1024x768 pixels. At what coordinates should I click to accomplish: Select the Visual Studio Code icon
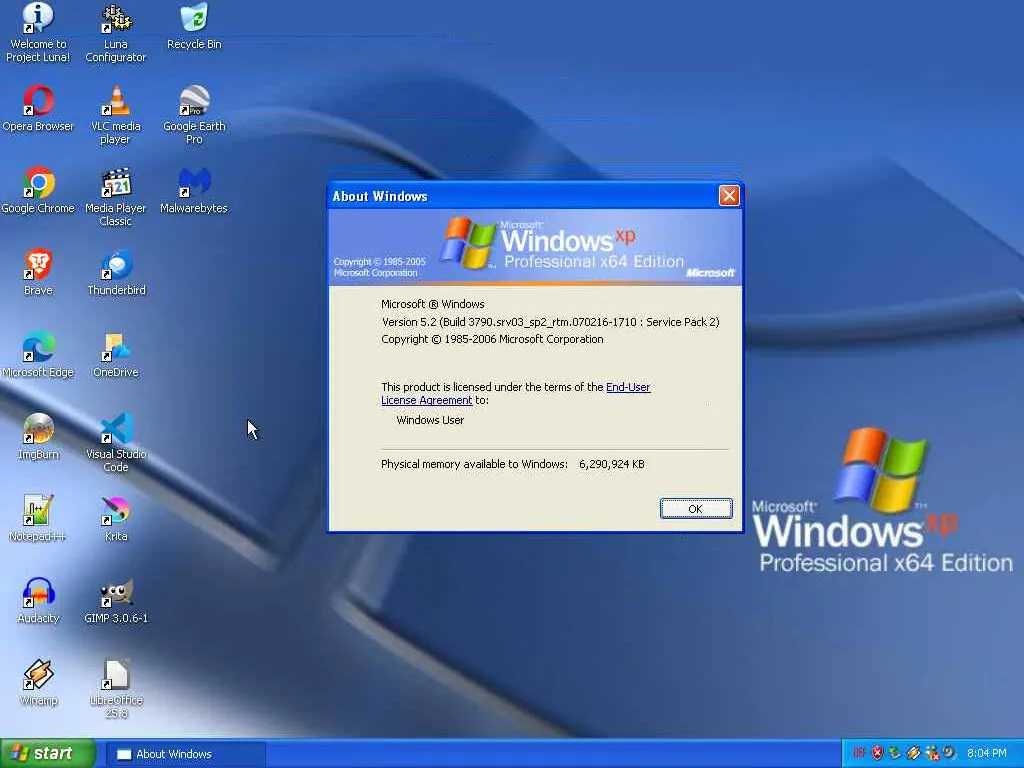click(116, 443)
